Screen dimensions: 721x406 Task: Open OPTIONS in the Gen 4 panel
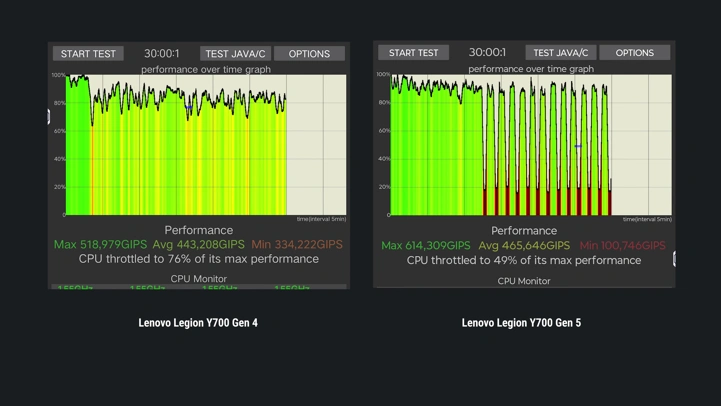[309, 53]
